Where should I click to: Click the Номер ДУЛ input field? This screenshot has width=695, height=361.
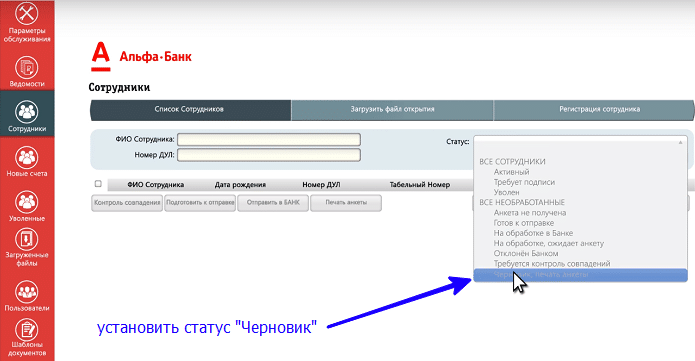(x=269, y=155)
